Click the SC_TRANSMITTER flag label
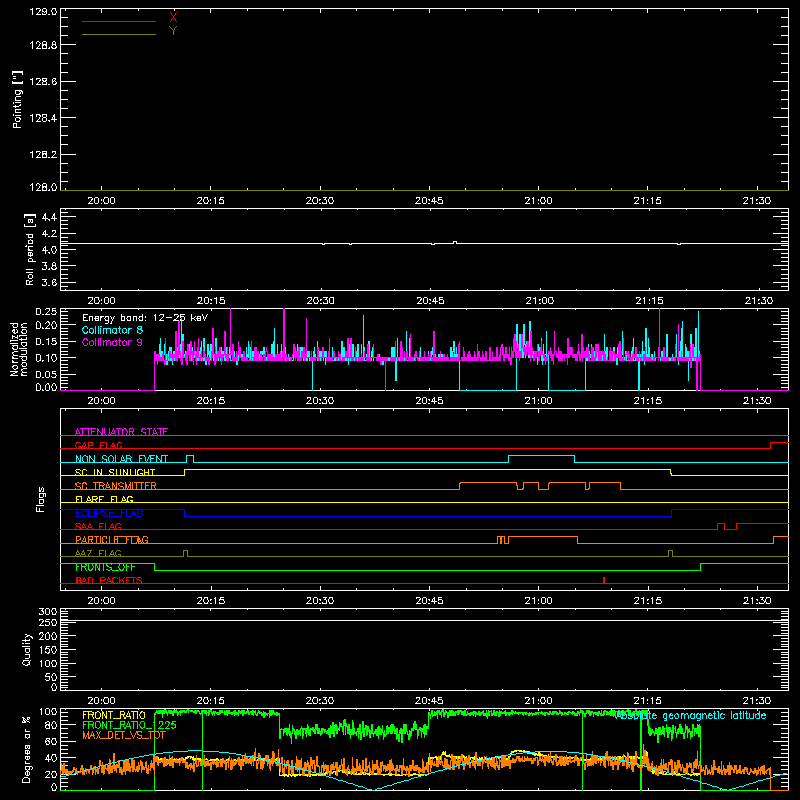Screen dimensions: 800x800 click(115, 486)
